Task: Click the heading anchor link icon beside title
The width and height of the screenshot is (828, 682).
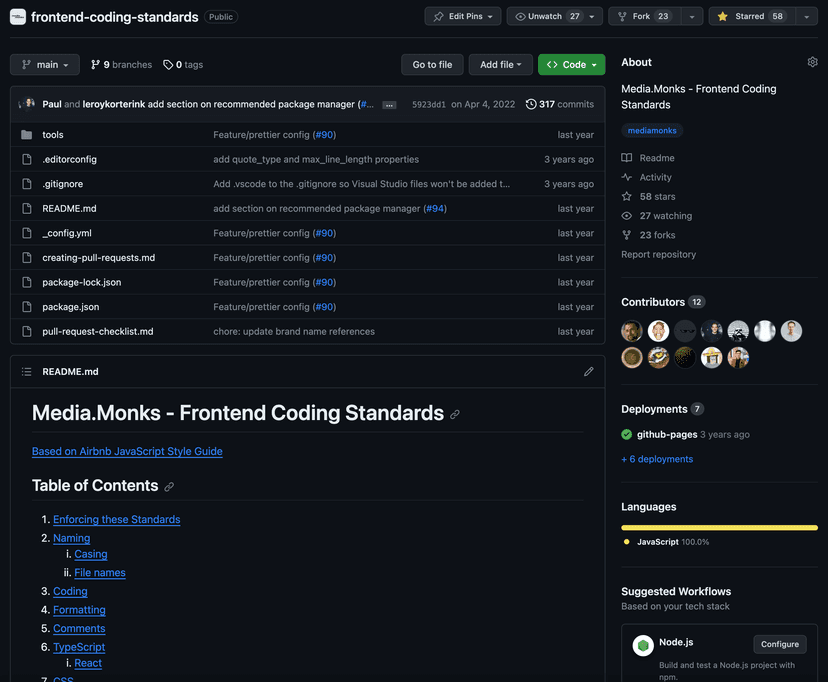Action: pyautogui.click(x=455, y=414)
